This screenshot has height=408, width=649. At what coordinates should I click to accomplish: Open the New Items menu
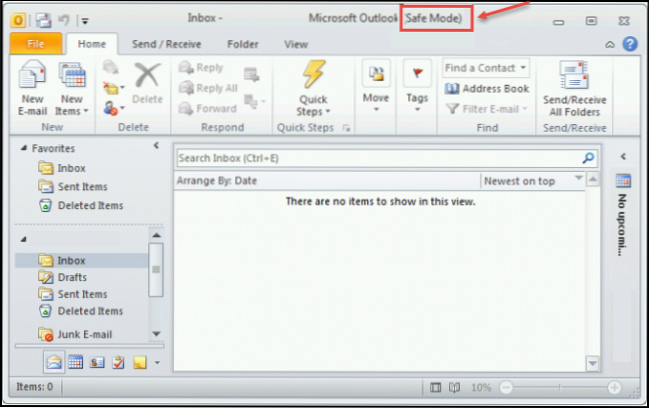coord(72,88)
